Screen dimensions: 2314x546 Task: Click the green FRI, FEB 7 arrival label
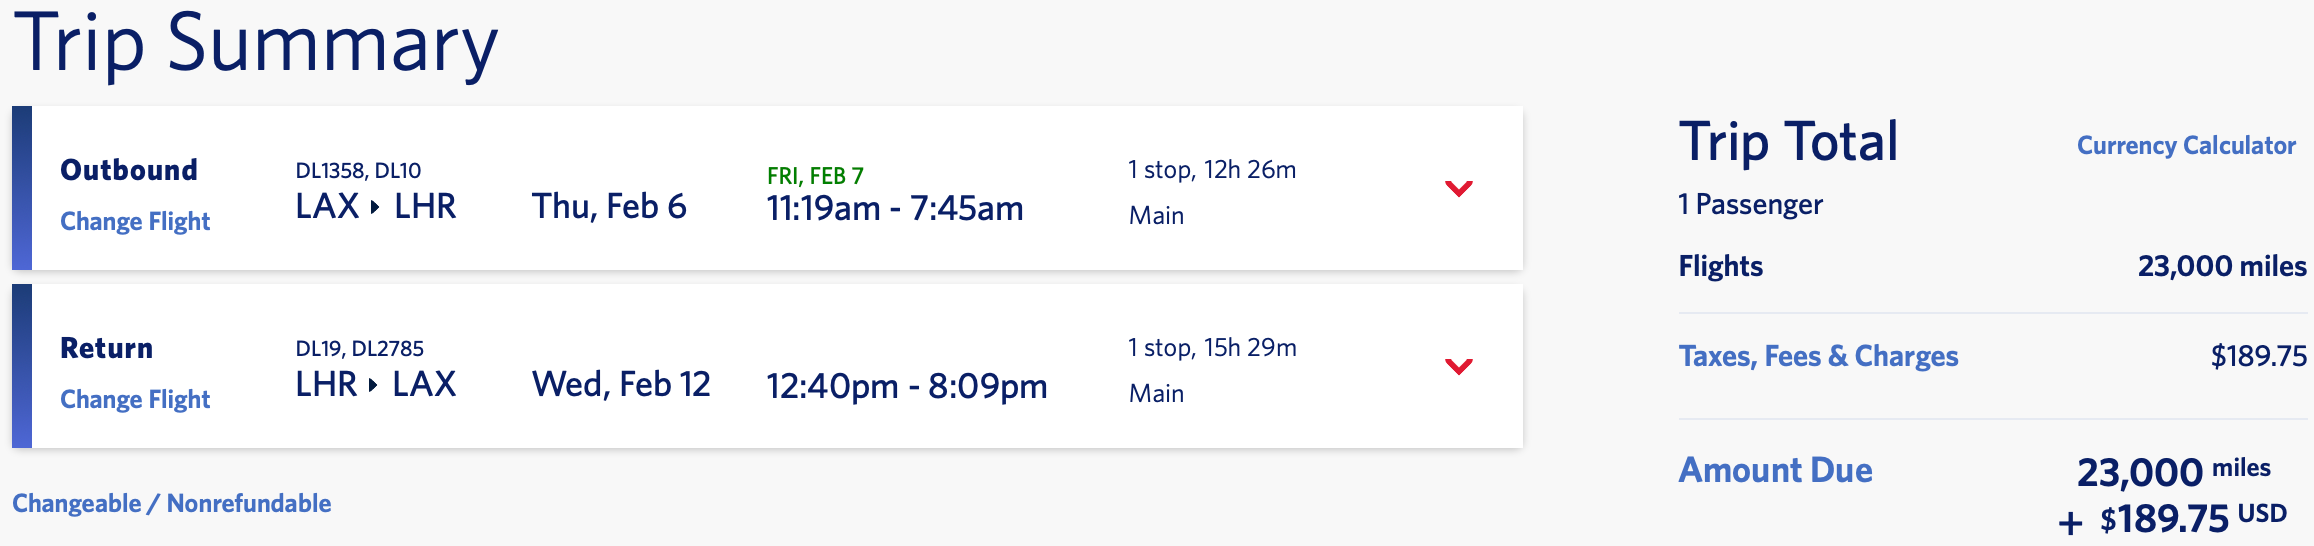click(815, 176)
